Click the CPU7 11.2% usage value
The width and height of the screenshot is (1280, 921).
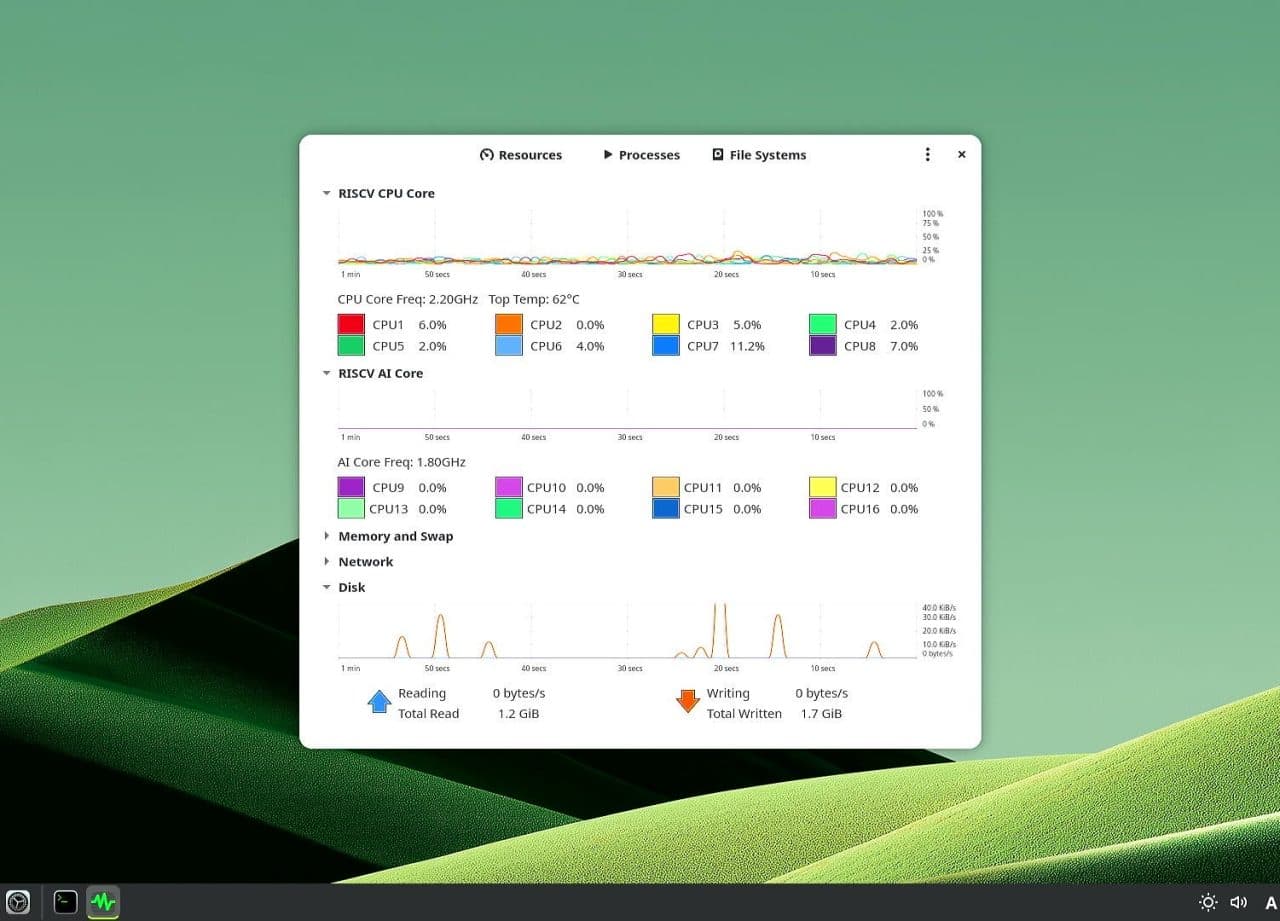747,346
